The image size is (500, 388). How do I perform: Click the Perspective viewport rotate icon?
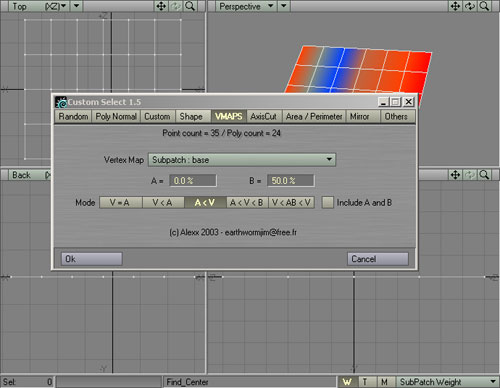[470, 6]
